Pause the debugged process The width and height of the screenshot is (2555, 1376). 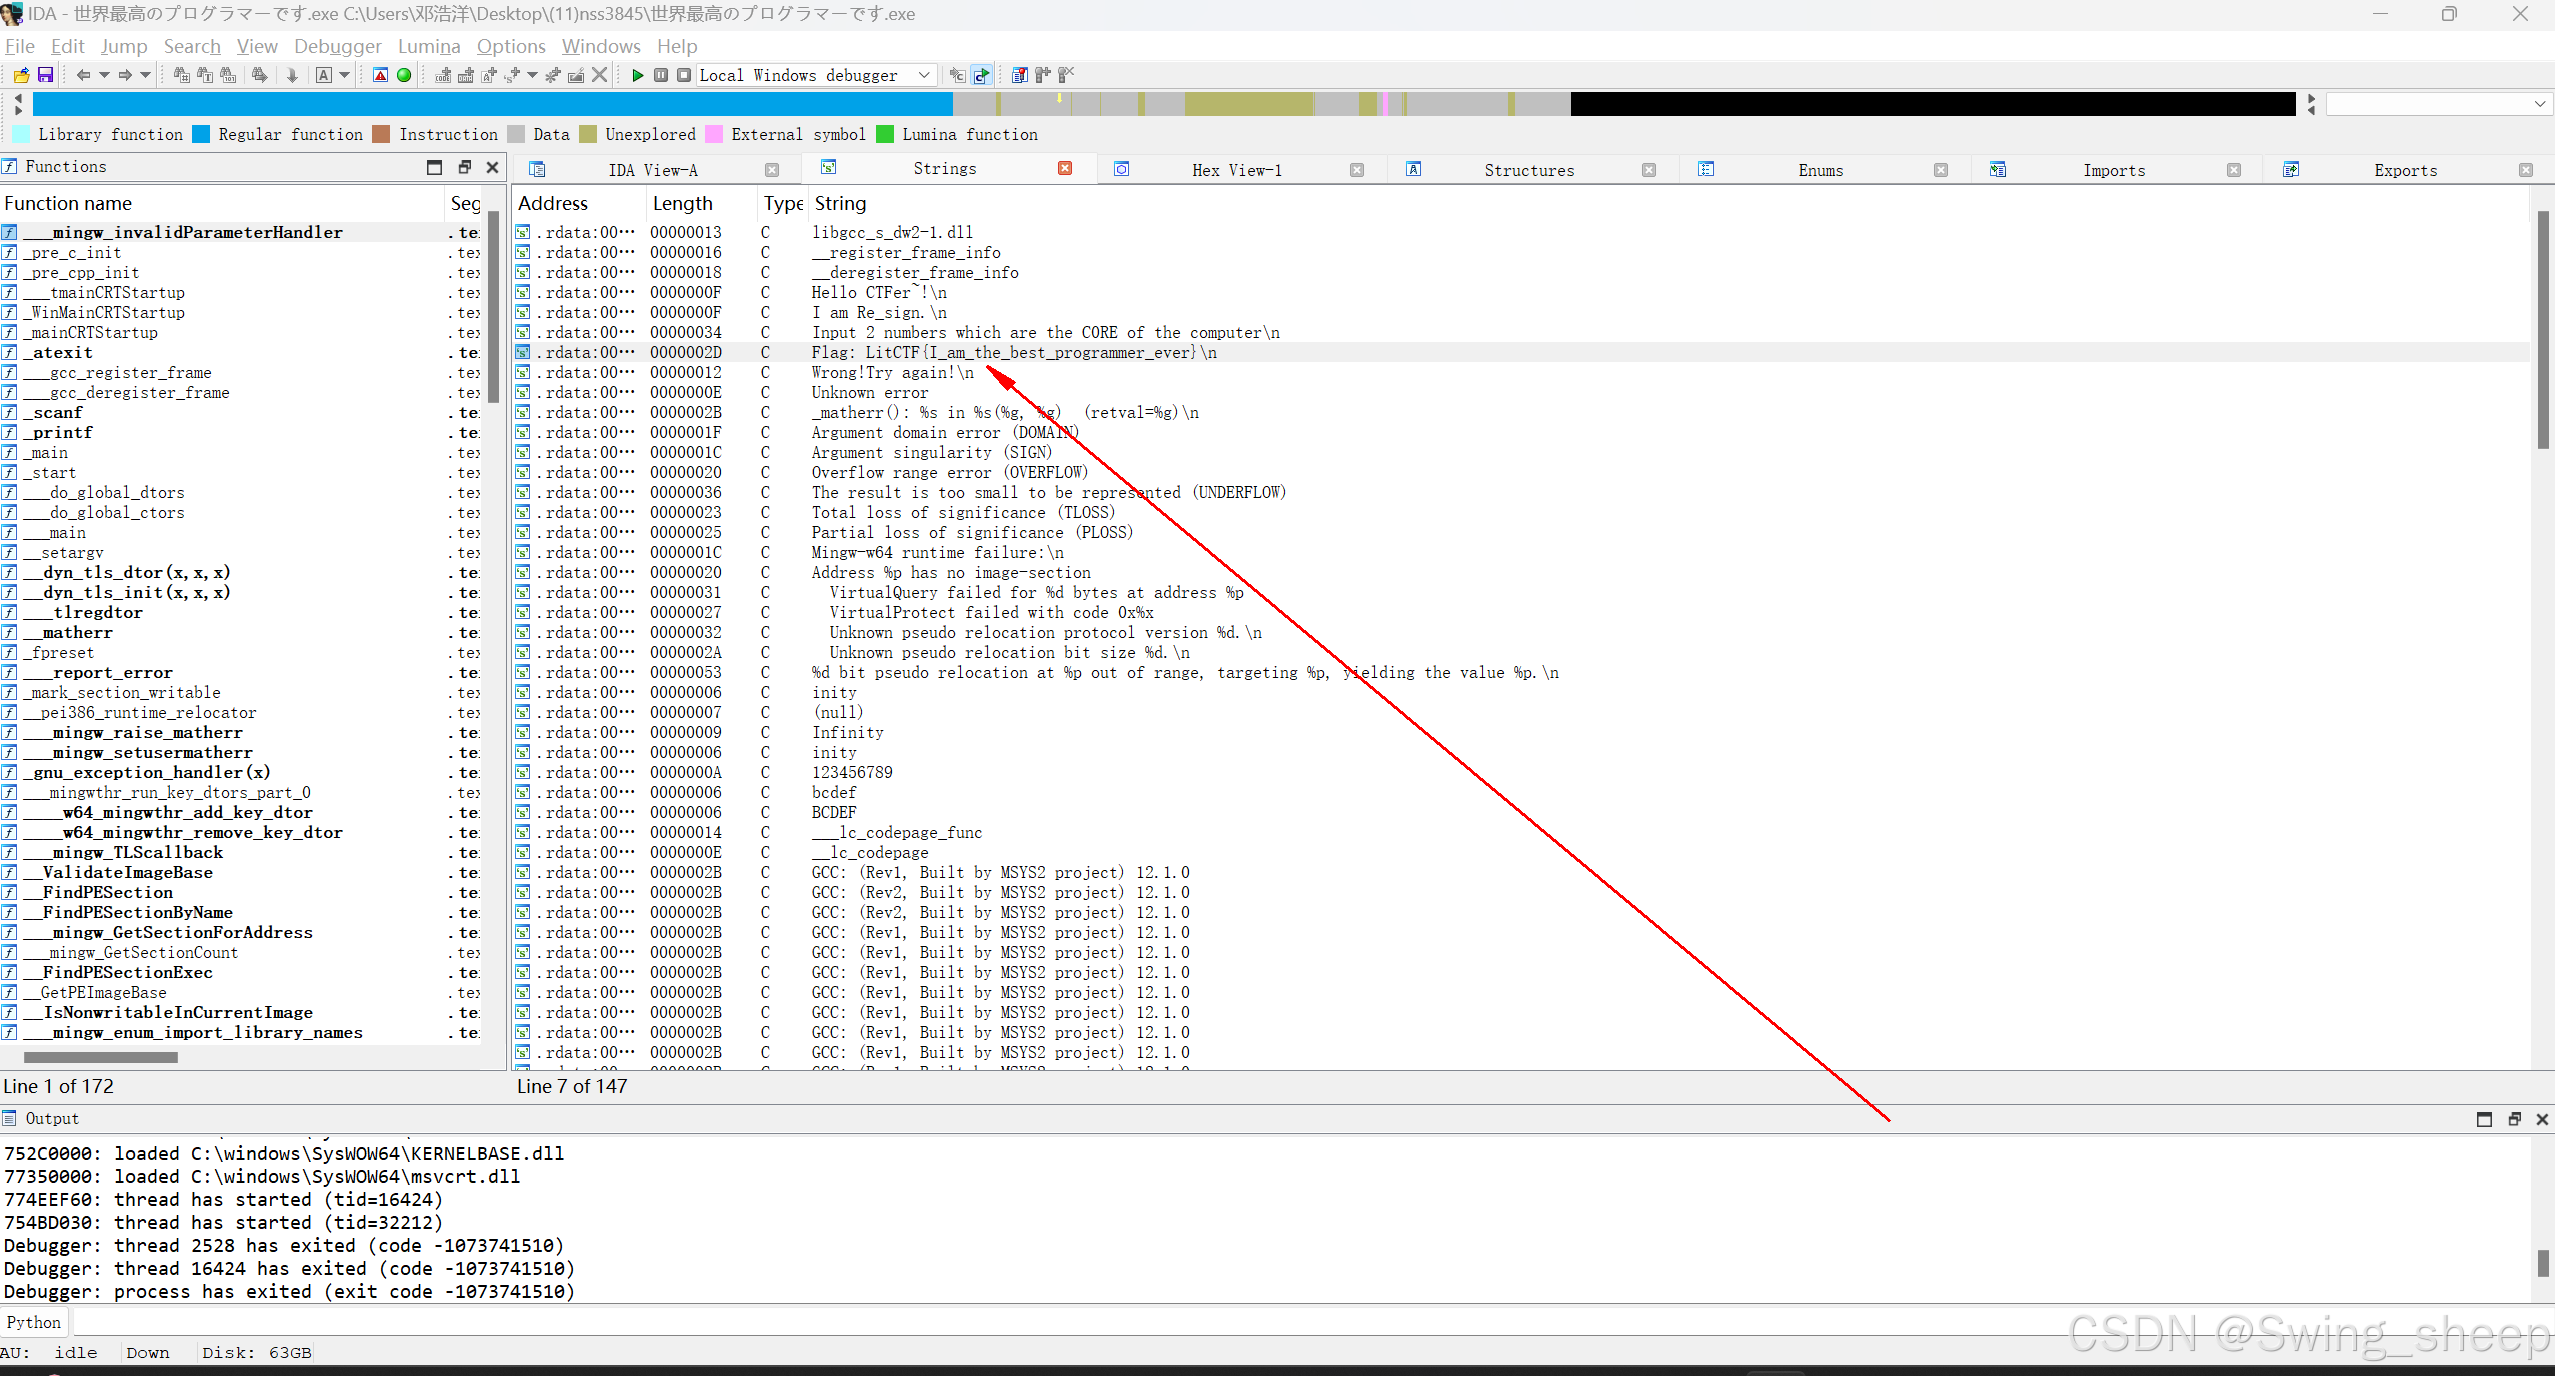(661, 75)
